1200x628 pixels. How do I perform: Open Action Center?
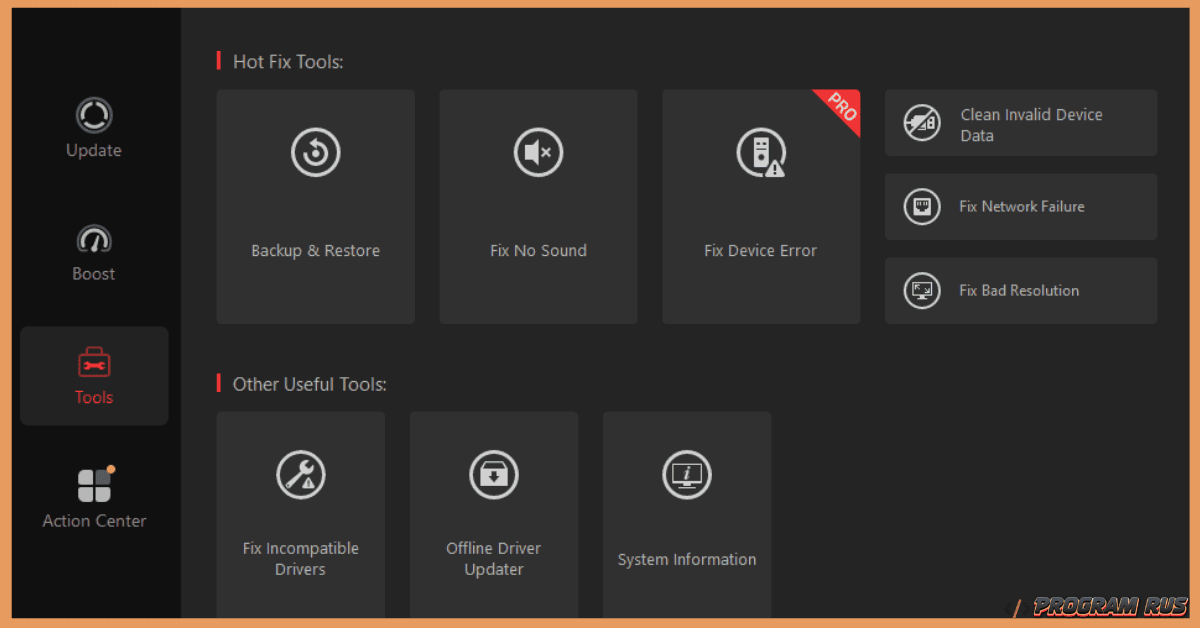pyautogui.click(x=93, y=500)
